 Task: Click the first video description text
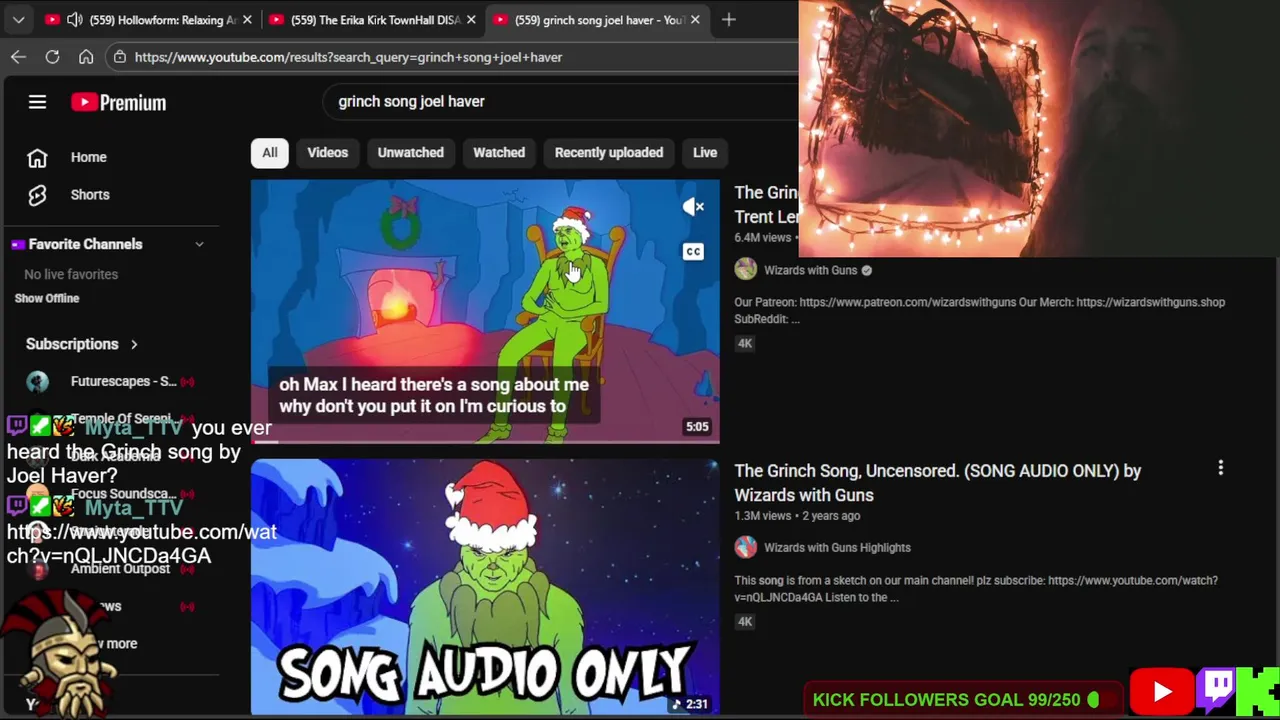[x=979, y=310]
